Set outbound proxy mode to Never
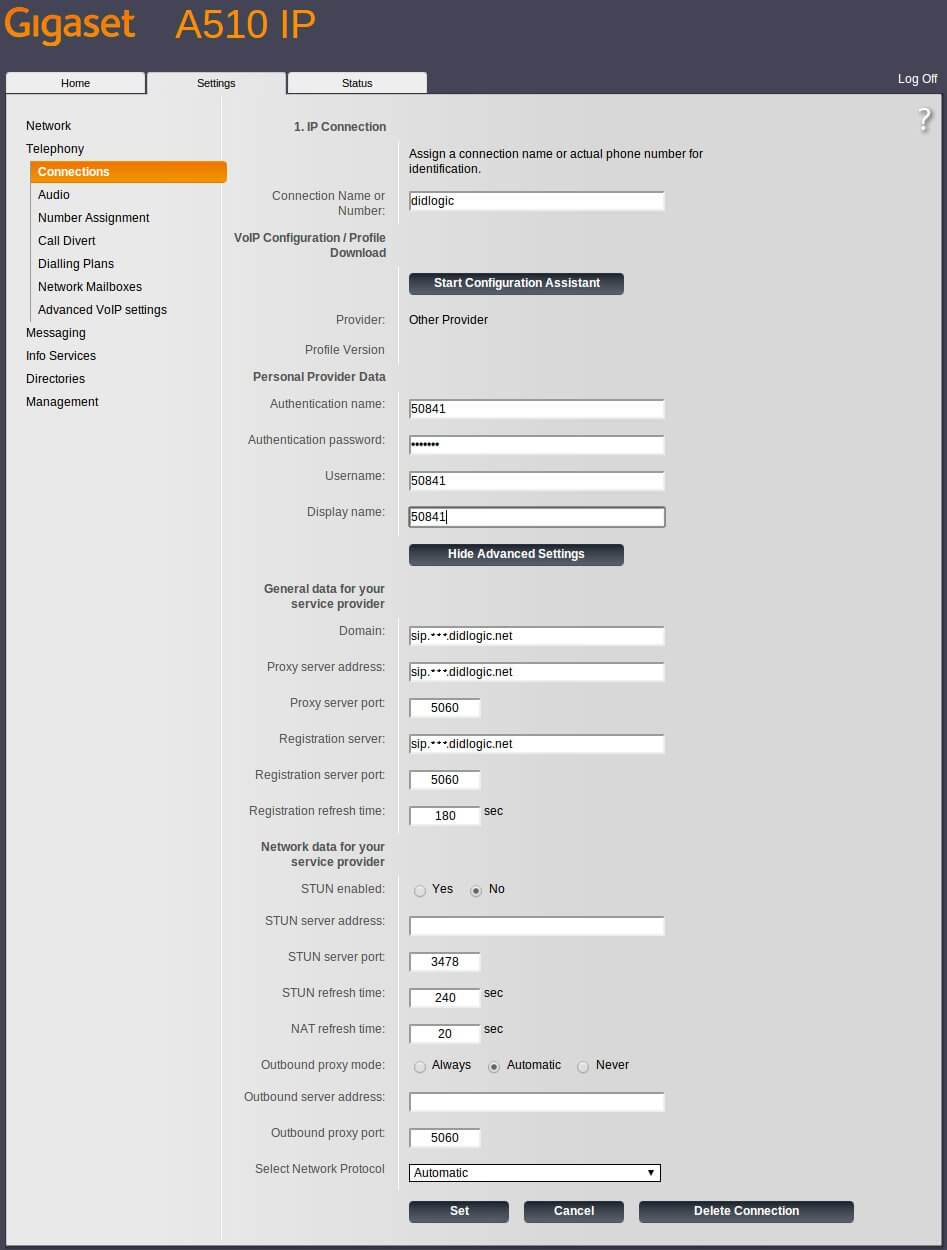The height and width of the screenshot is (1250, 947). [x=583, y=1067]
